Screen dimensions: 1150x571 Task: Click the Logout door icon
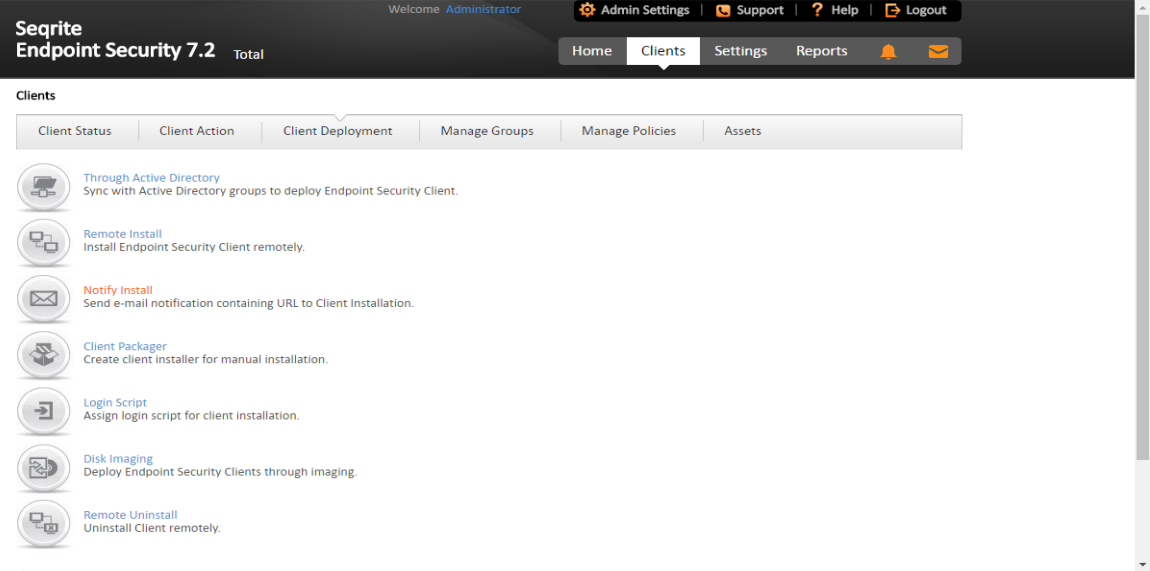[893, 10]
